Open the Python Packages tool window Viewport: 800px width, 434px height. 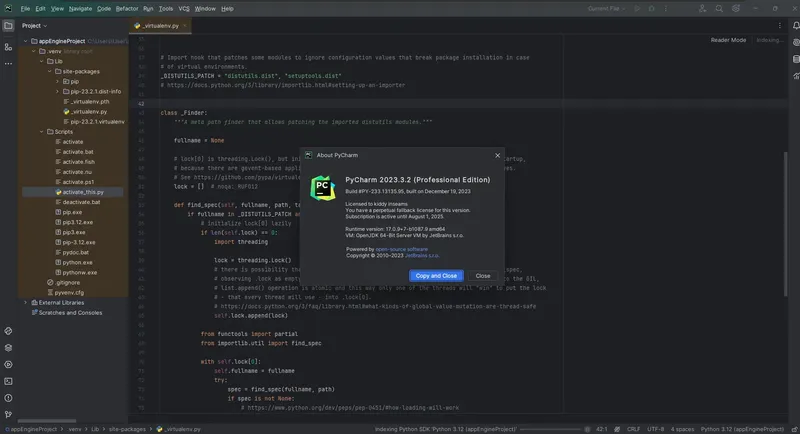pos(8,331)
